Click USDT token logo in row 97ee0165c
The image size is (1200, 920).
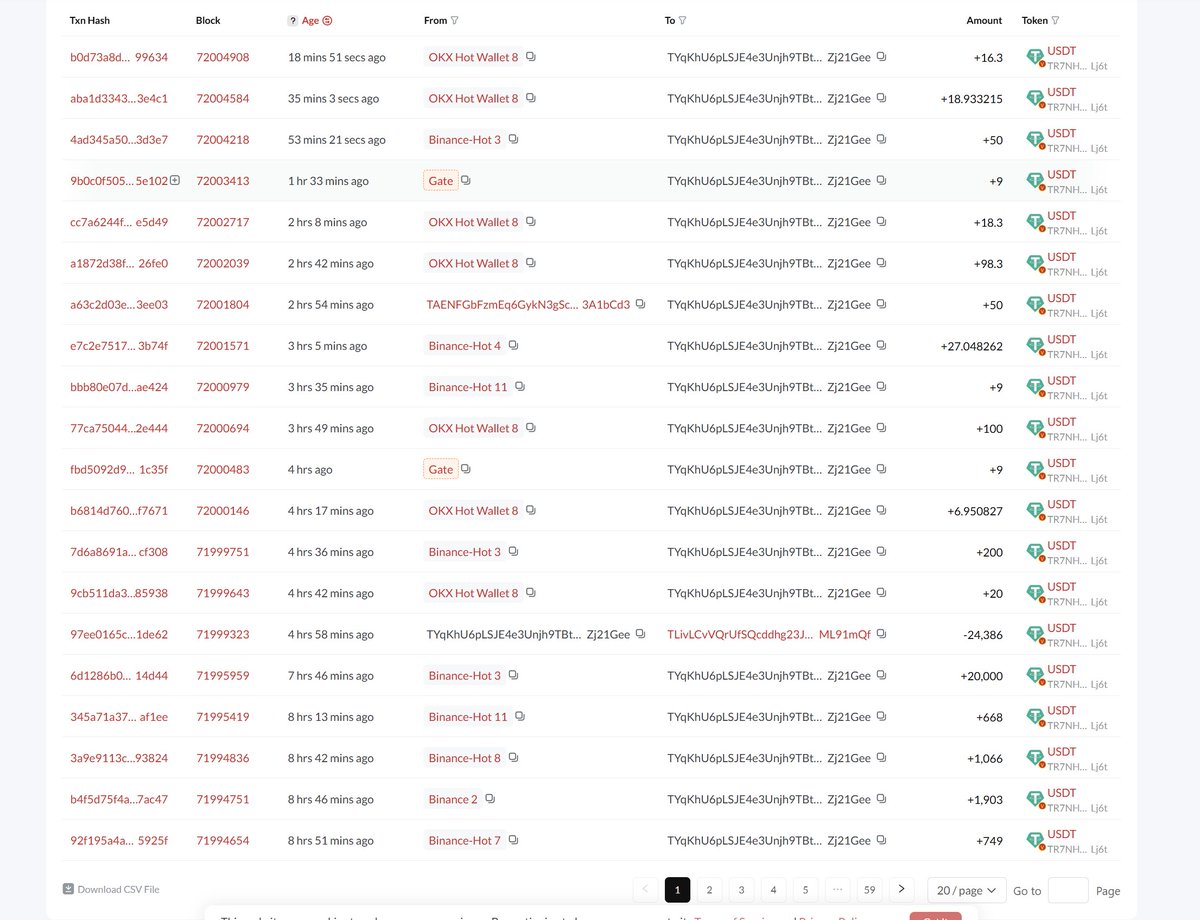(x=1035, y=635)
